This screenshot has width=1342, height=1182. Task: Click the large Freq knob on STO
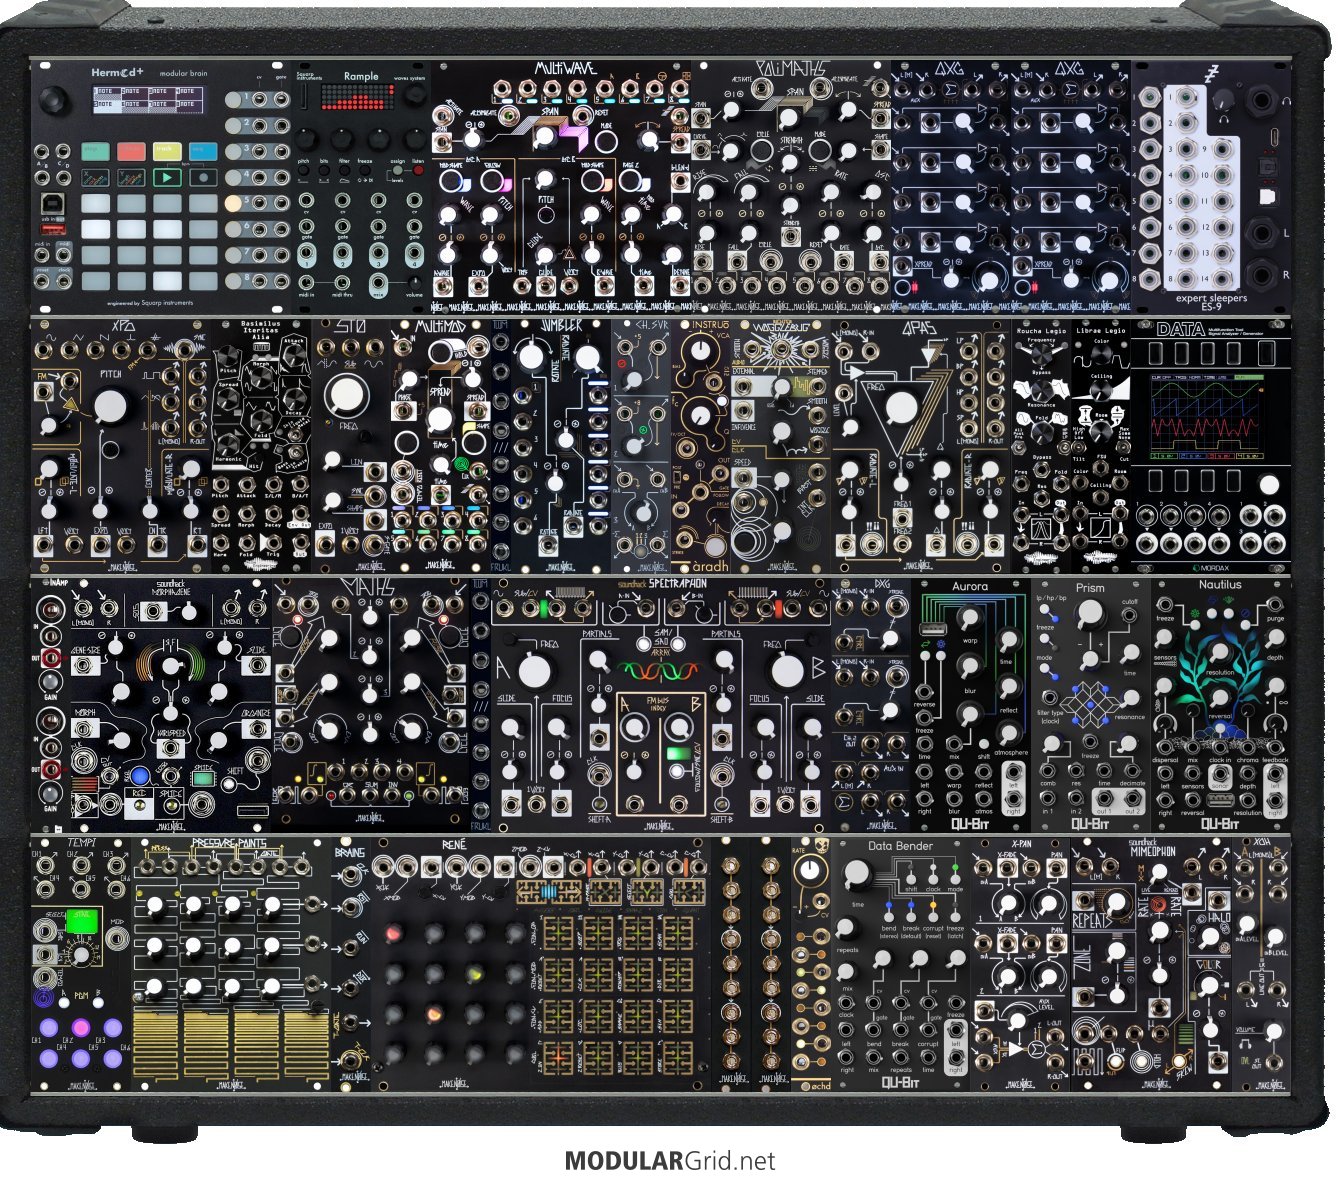tap(348, 394)
